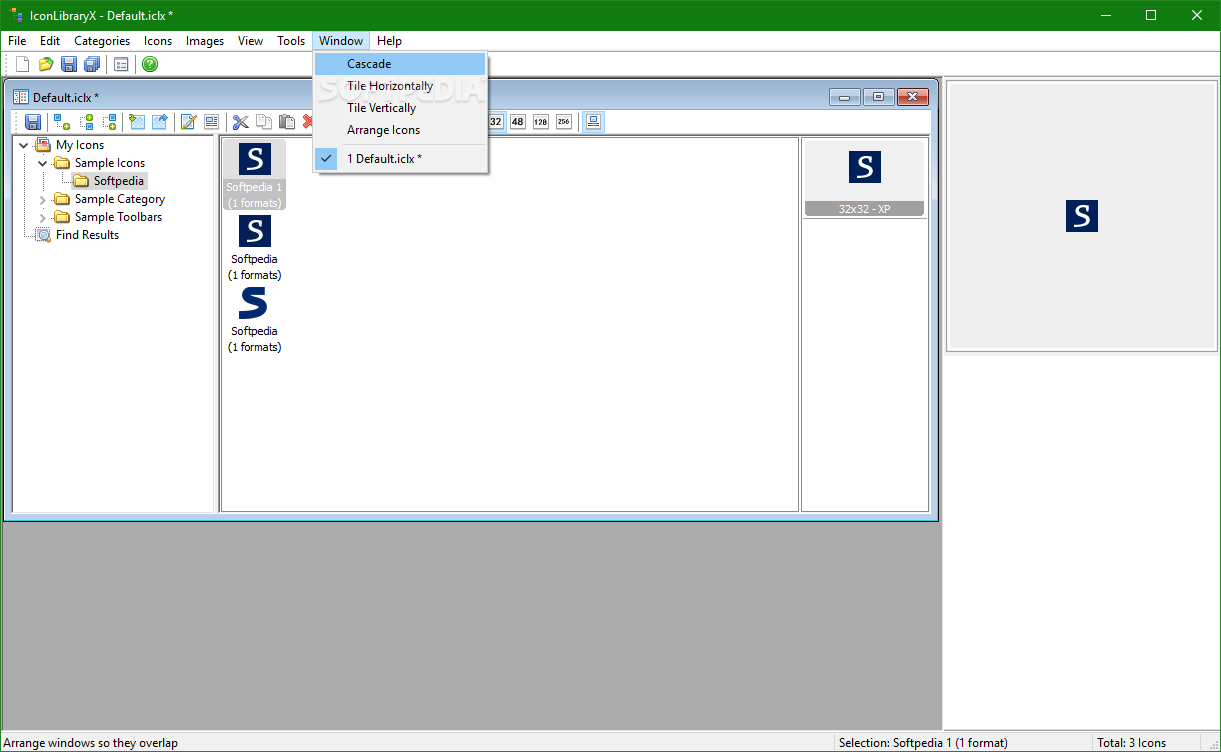Screen dimensions: 1221x752
Task: Click the second add category icon with dotted box
Action: click(x=86, y=122)
